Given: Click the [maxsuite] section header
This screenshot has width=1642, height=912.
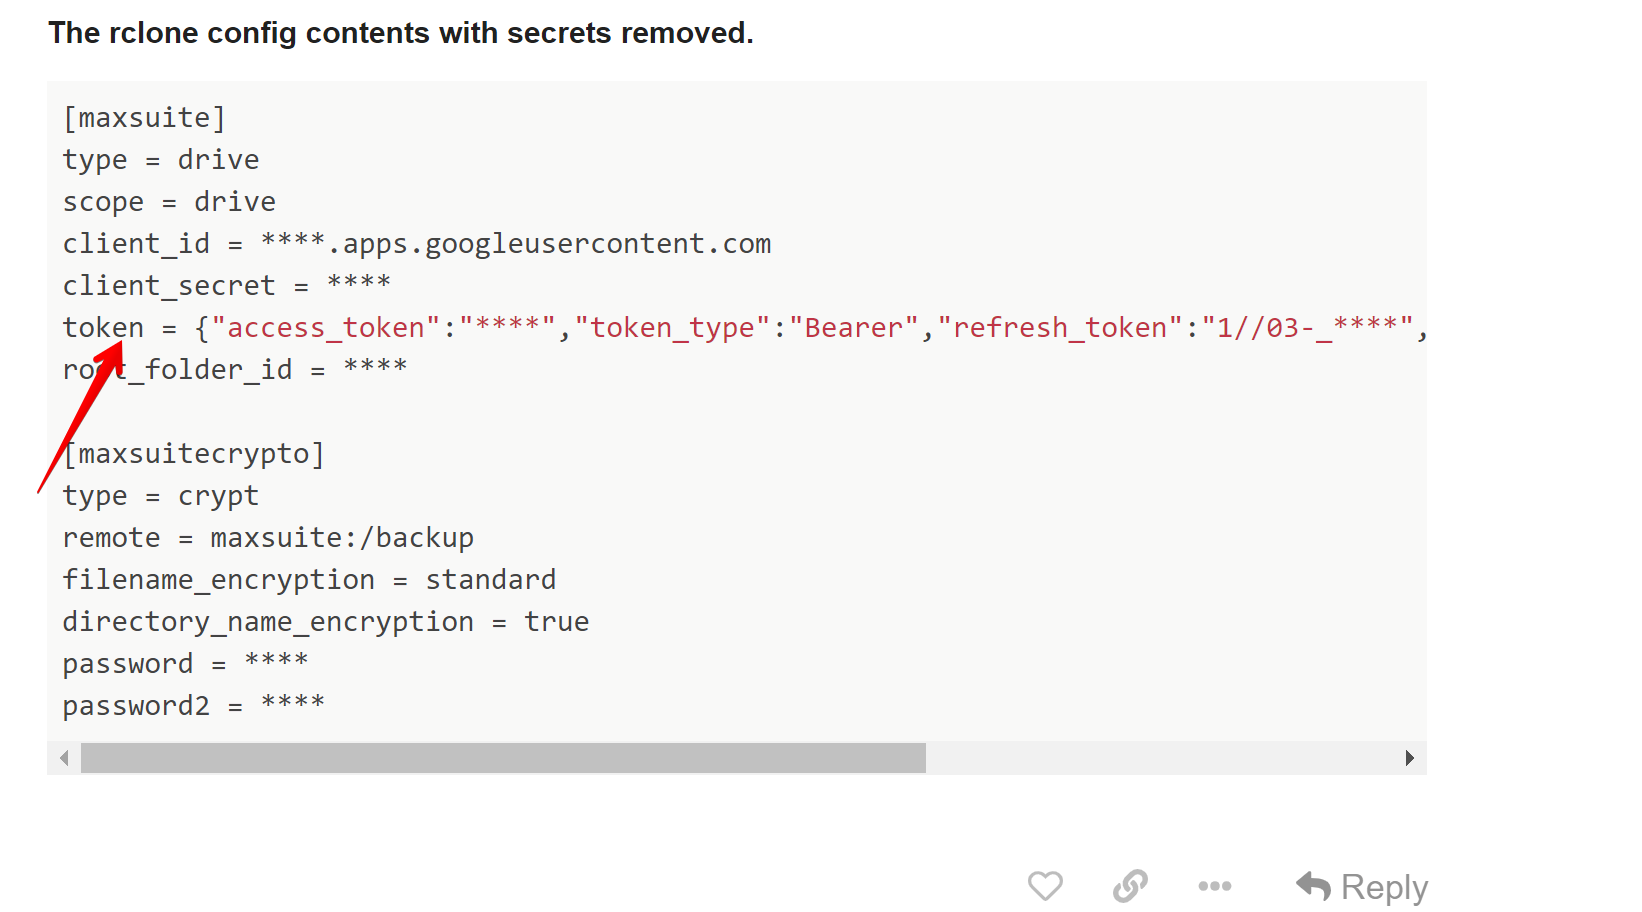Looking at the screenshot, I should (144, 118).
